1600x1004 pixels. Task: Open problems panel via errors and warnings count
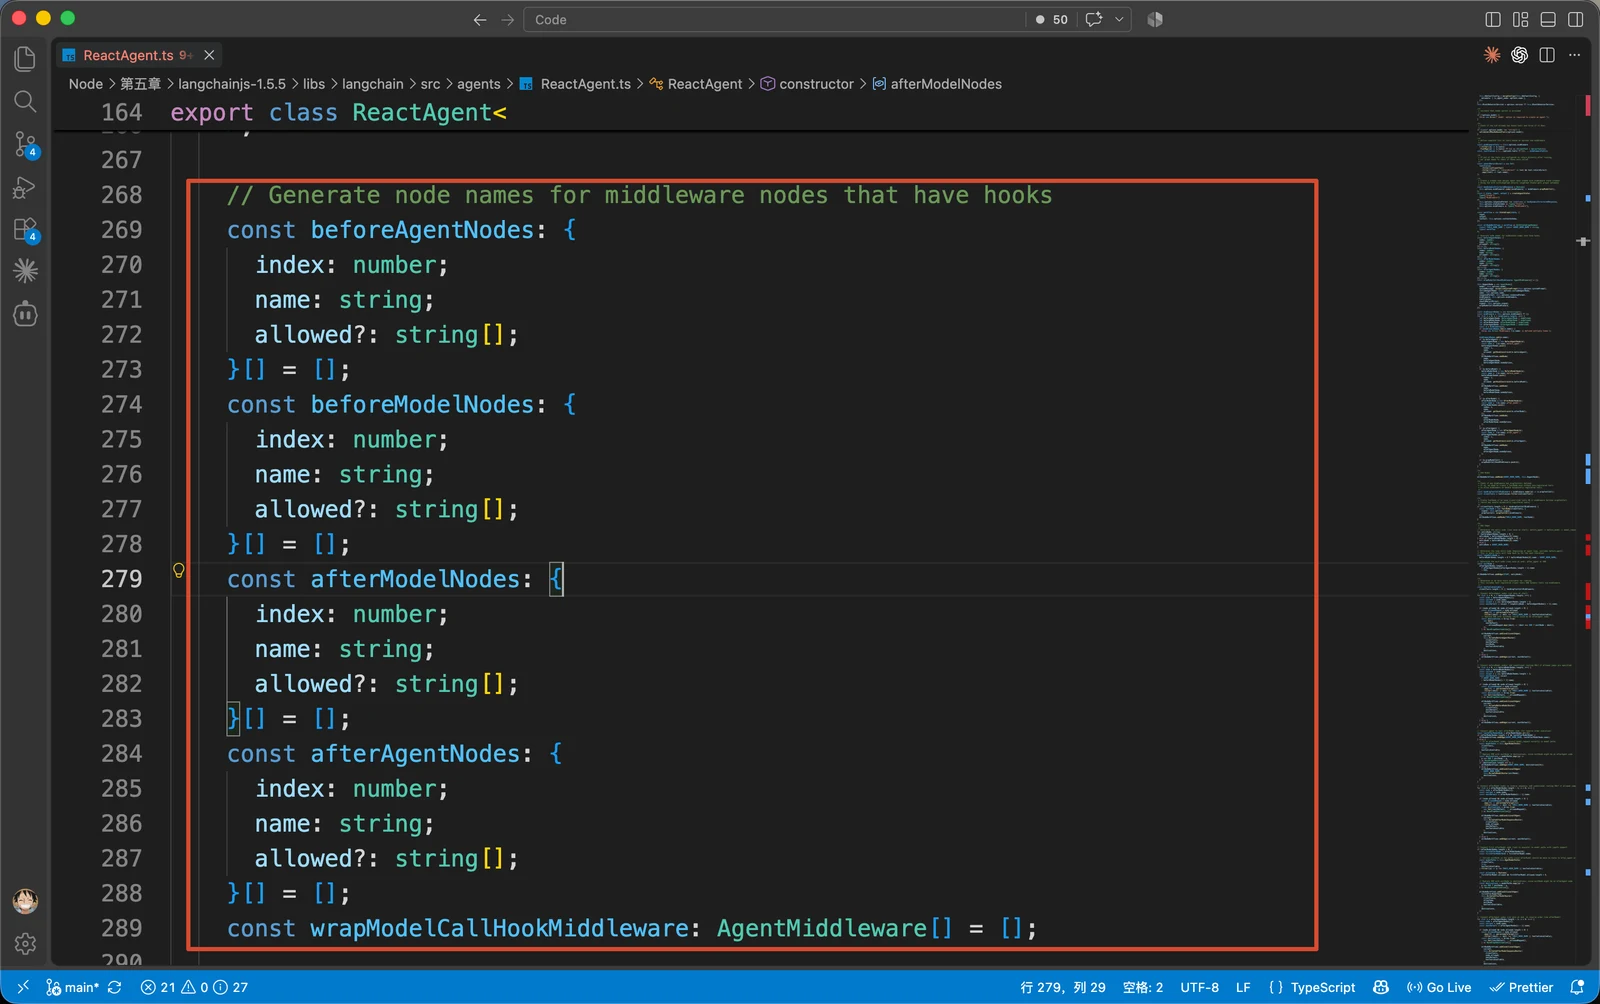(x=194, y=987)
